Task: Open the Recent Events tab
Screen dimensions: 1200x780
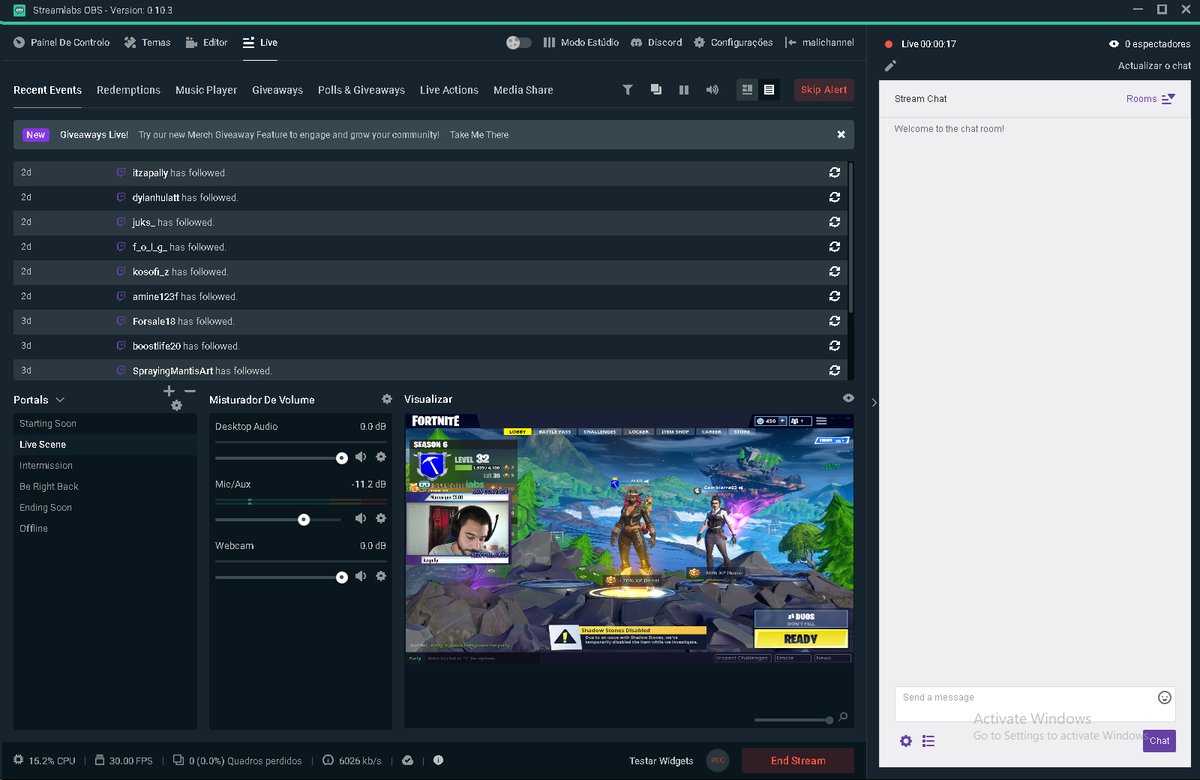Action: tap(48, 90)
